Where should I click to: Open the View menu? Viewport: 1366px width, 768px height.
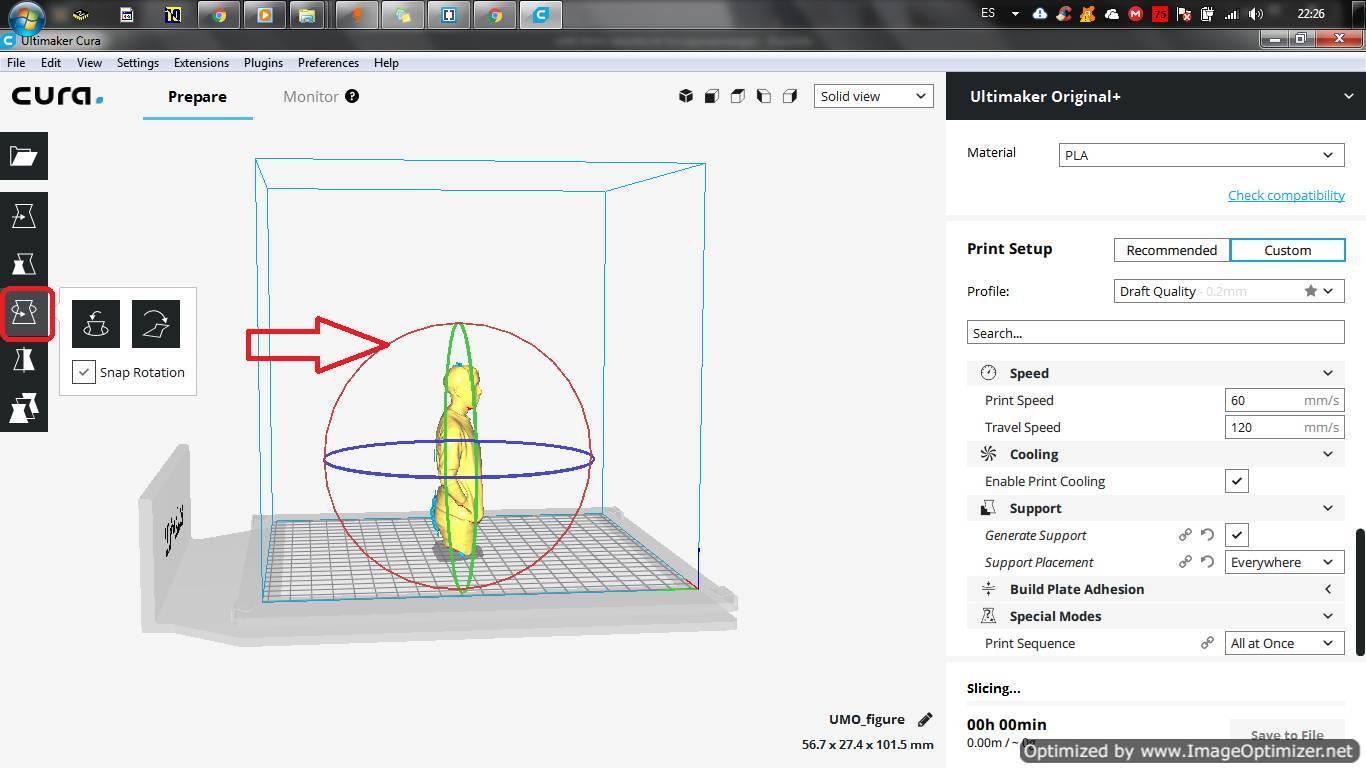89,62
